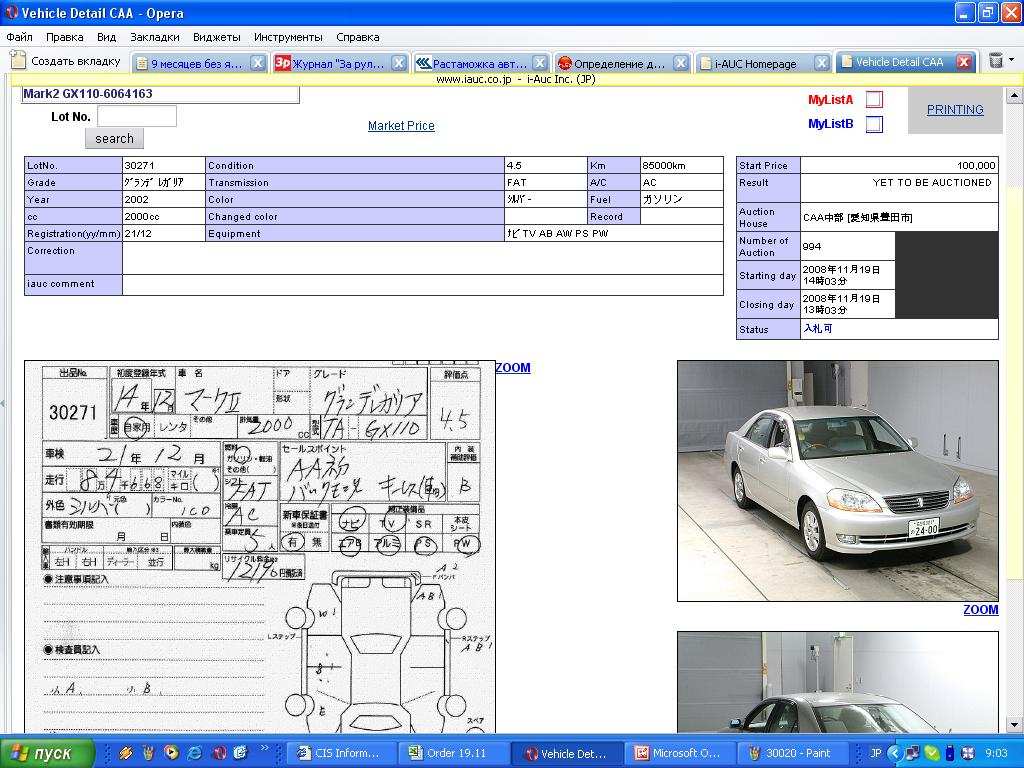
Task: Open the 'Order 19.11' taskbar window
Action: [454, 753]
